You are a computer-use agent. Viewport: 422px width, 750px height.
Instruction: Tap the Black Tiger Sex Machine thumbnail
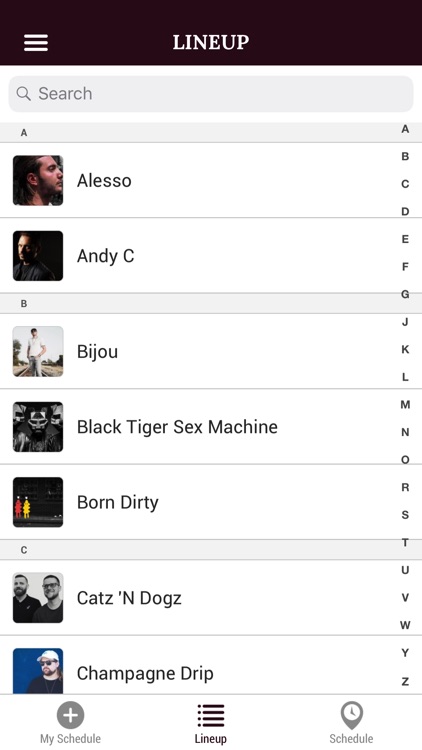point(38,427)
